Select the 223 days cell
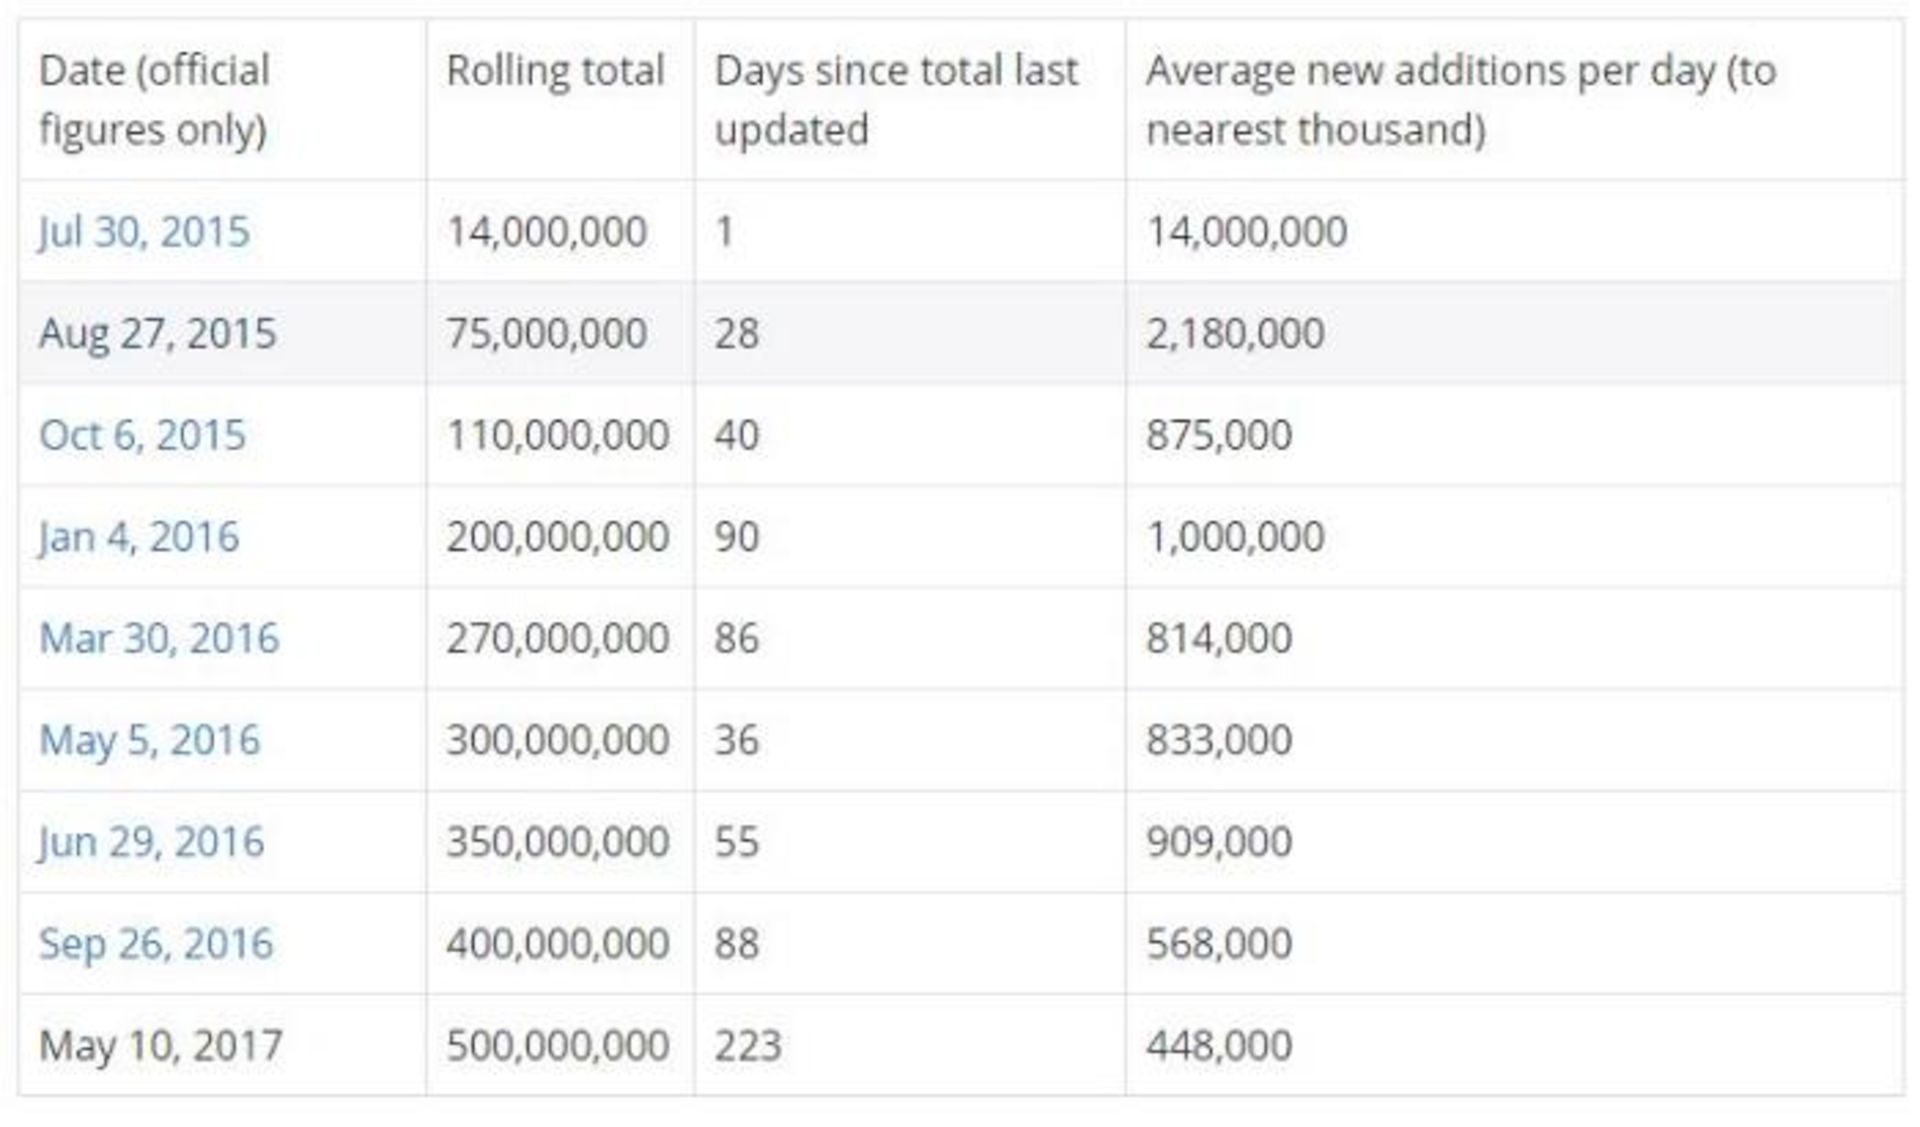This screenshot has height=1127, width=1920. 747,1045
